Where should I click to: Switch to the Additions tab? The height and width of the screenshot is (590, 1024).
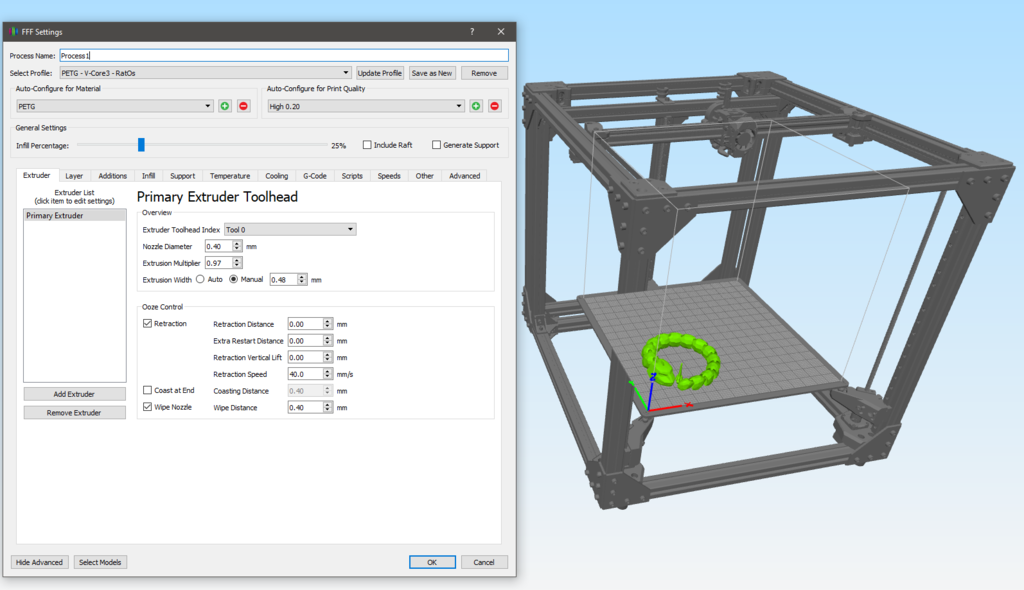[112, 176]
